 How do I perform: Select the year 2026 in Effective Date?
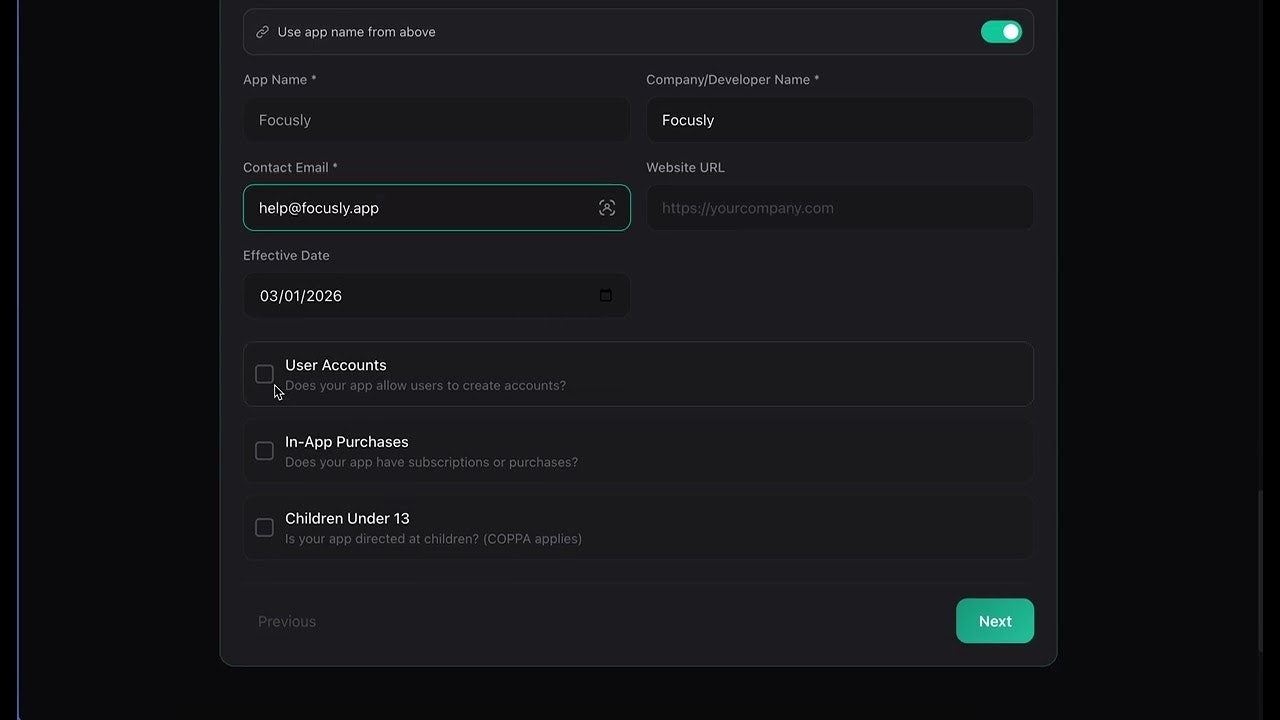(x=324, y=296)
